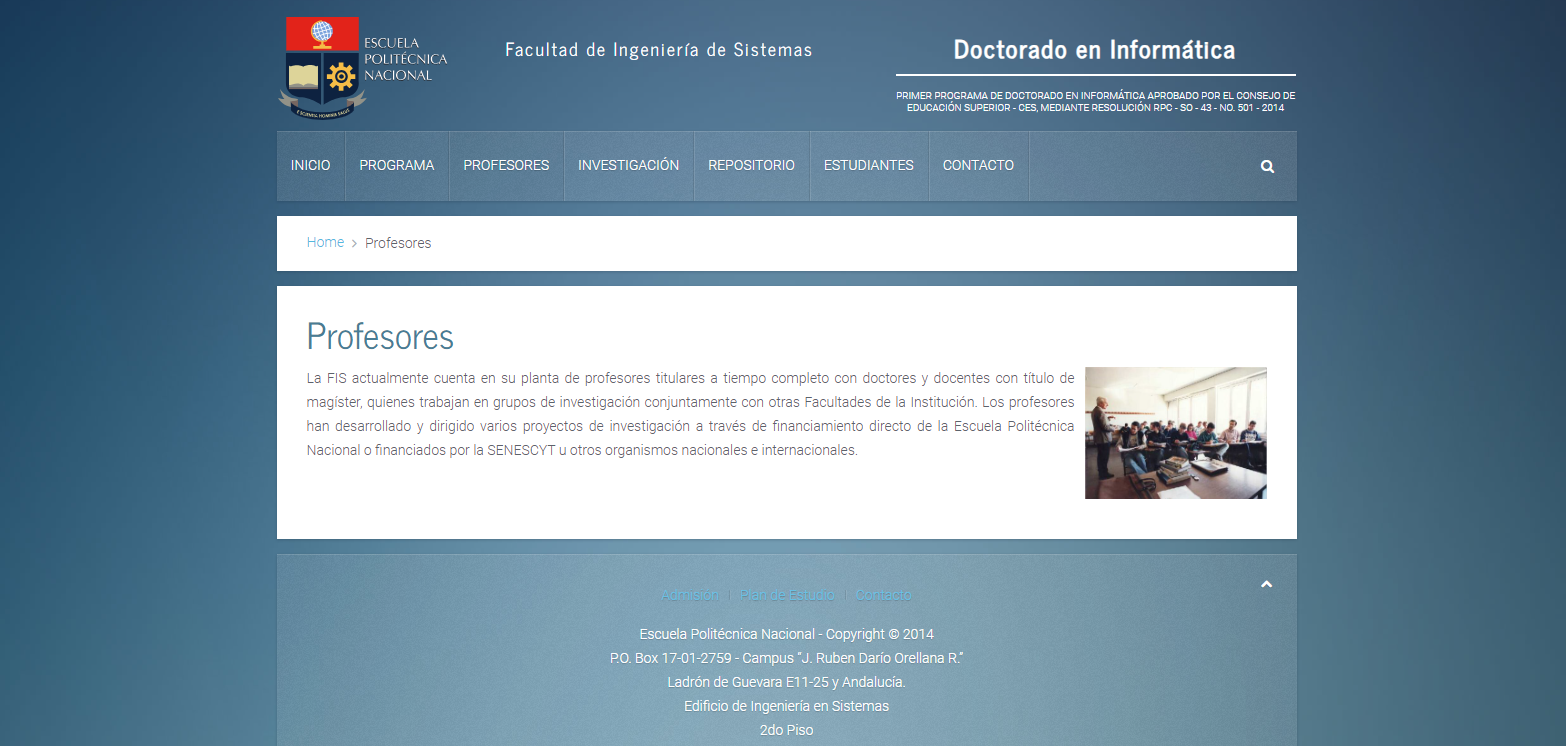Open the INVESTIGACIÓN menu item
Screen dimensions: 1566x746
click(628, 166)
